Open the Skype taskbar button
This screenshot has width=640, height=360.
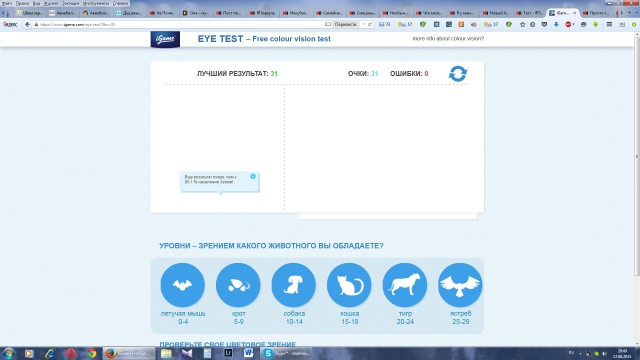tap(287, 353)
